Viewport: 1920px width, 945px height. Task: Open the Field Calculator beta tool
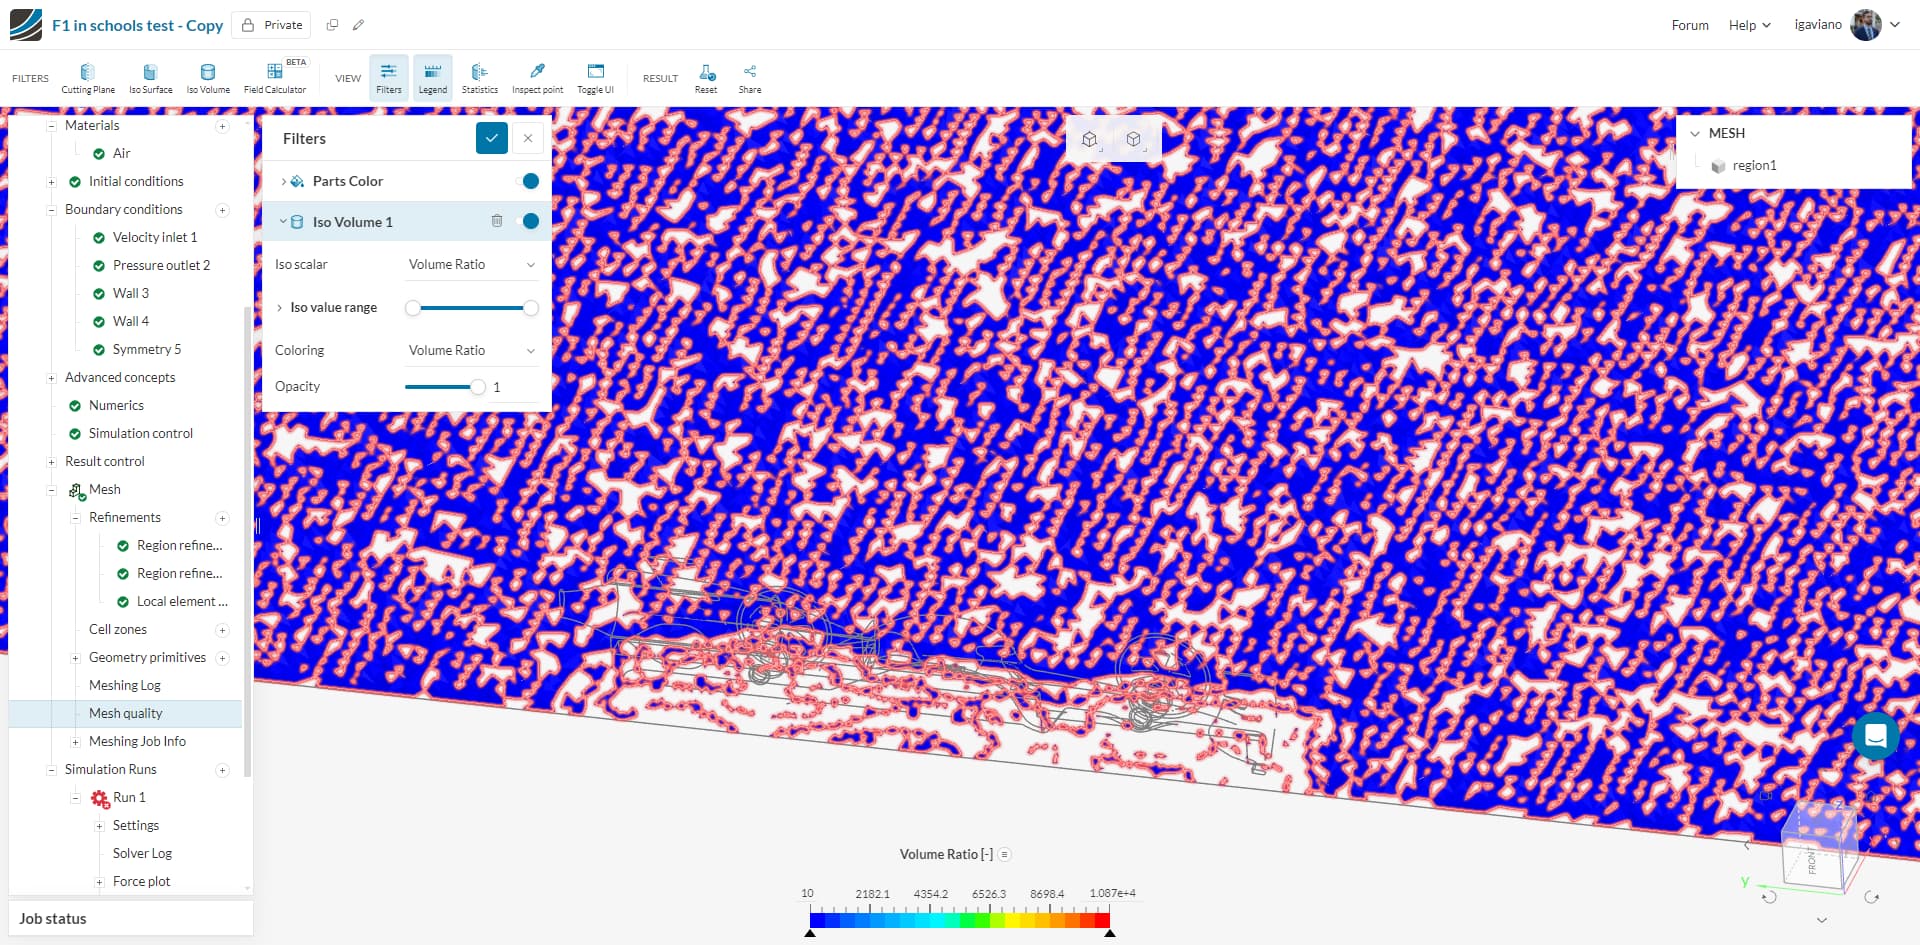[275, 77]
